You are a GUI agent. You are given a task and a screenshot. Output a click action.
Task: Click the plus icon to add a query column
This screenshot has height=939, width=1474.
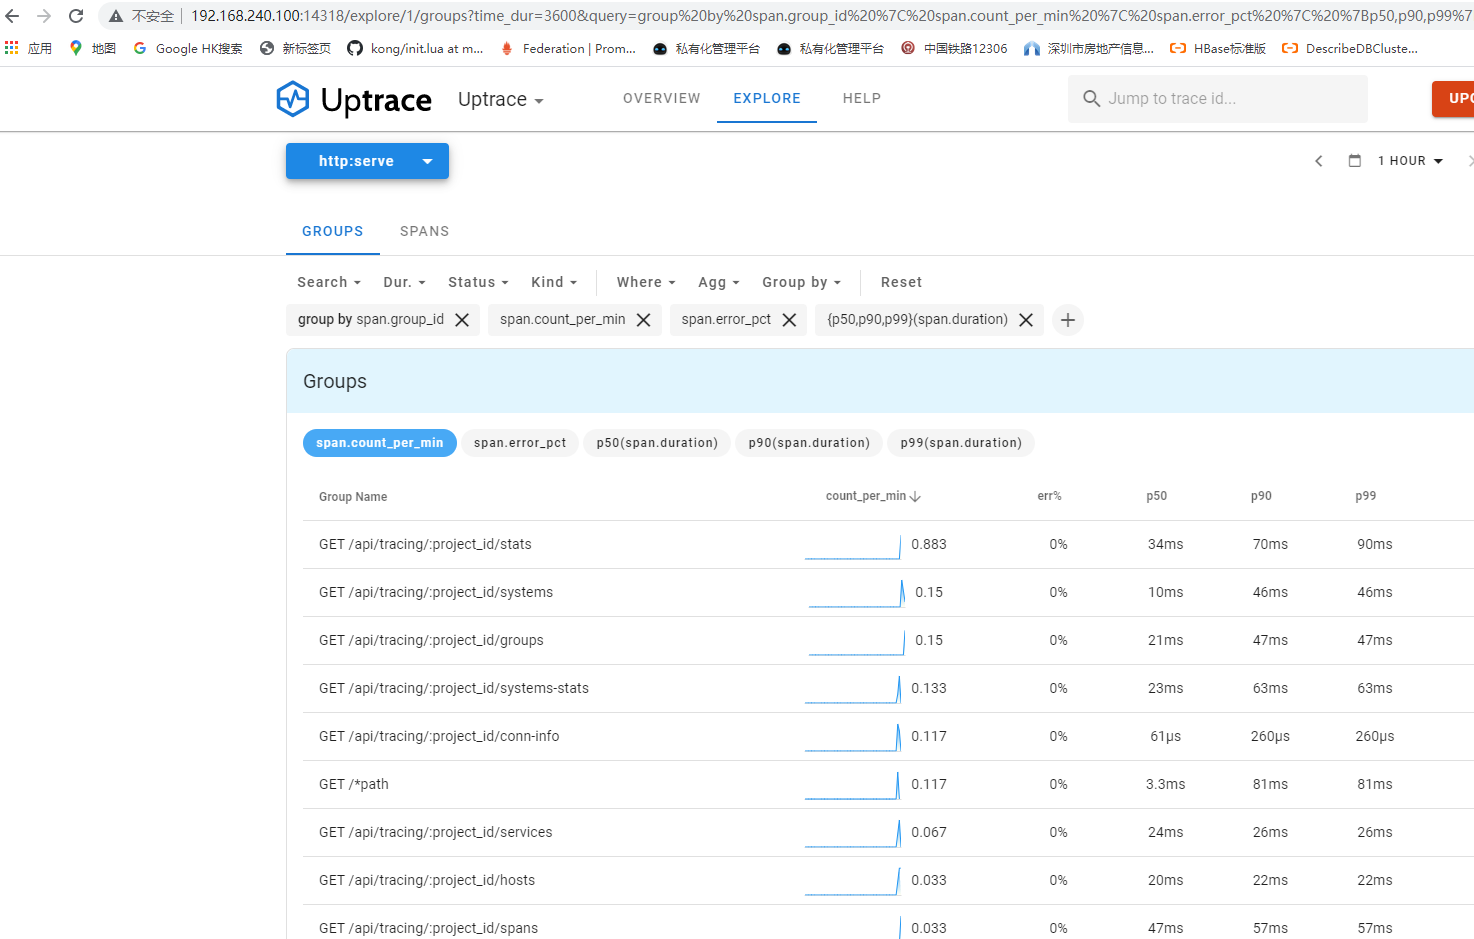[1067, 320]
